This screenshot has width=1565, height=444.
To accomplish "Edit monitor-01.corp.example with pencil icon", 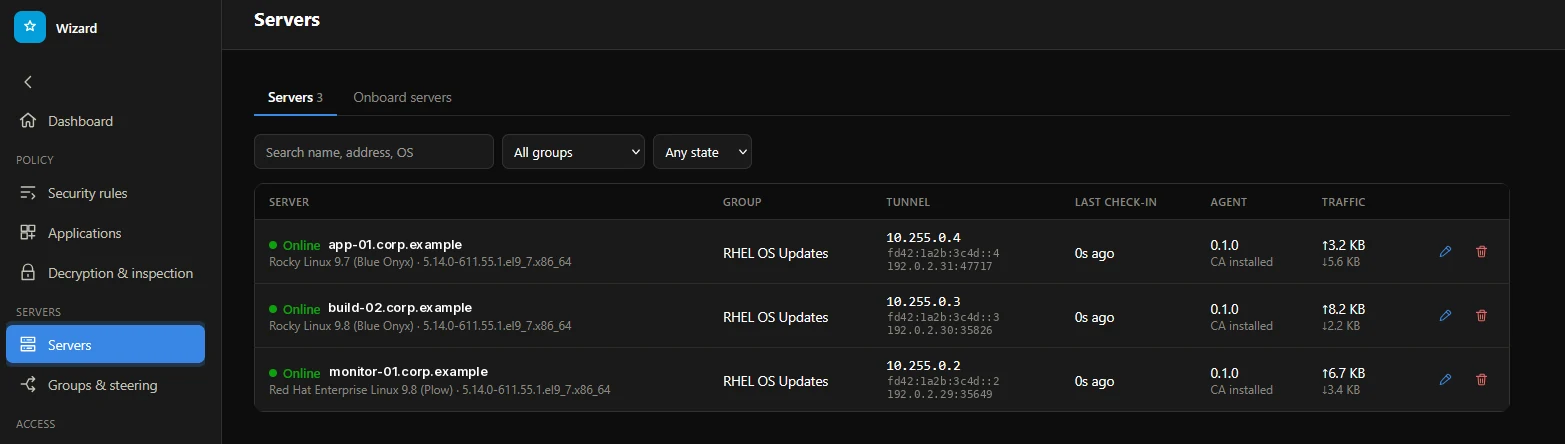I will pyautogui.click(x=1445, y=380).
